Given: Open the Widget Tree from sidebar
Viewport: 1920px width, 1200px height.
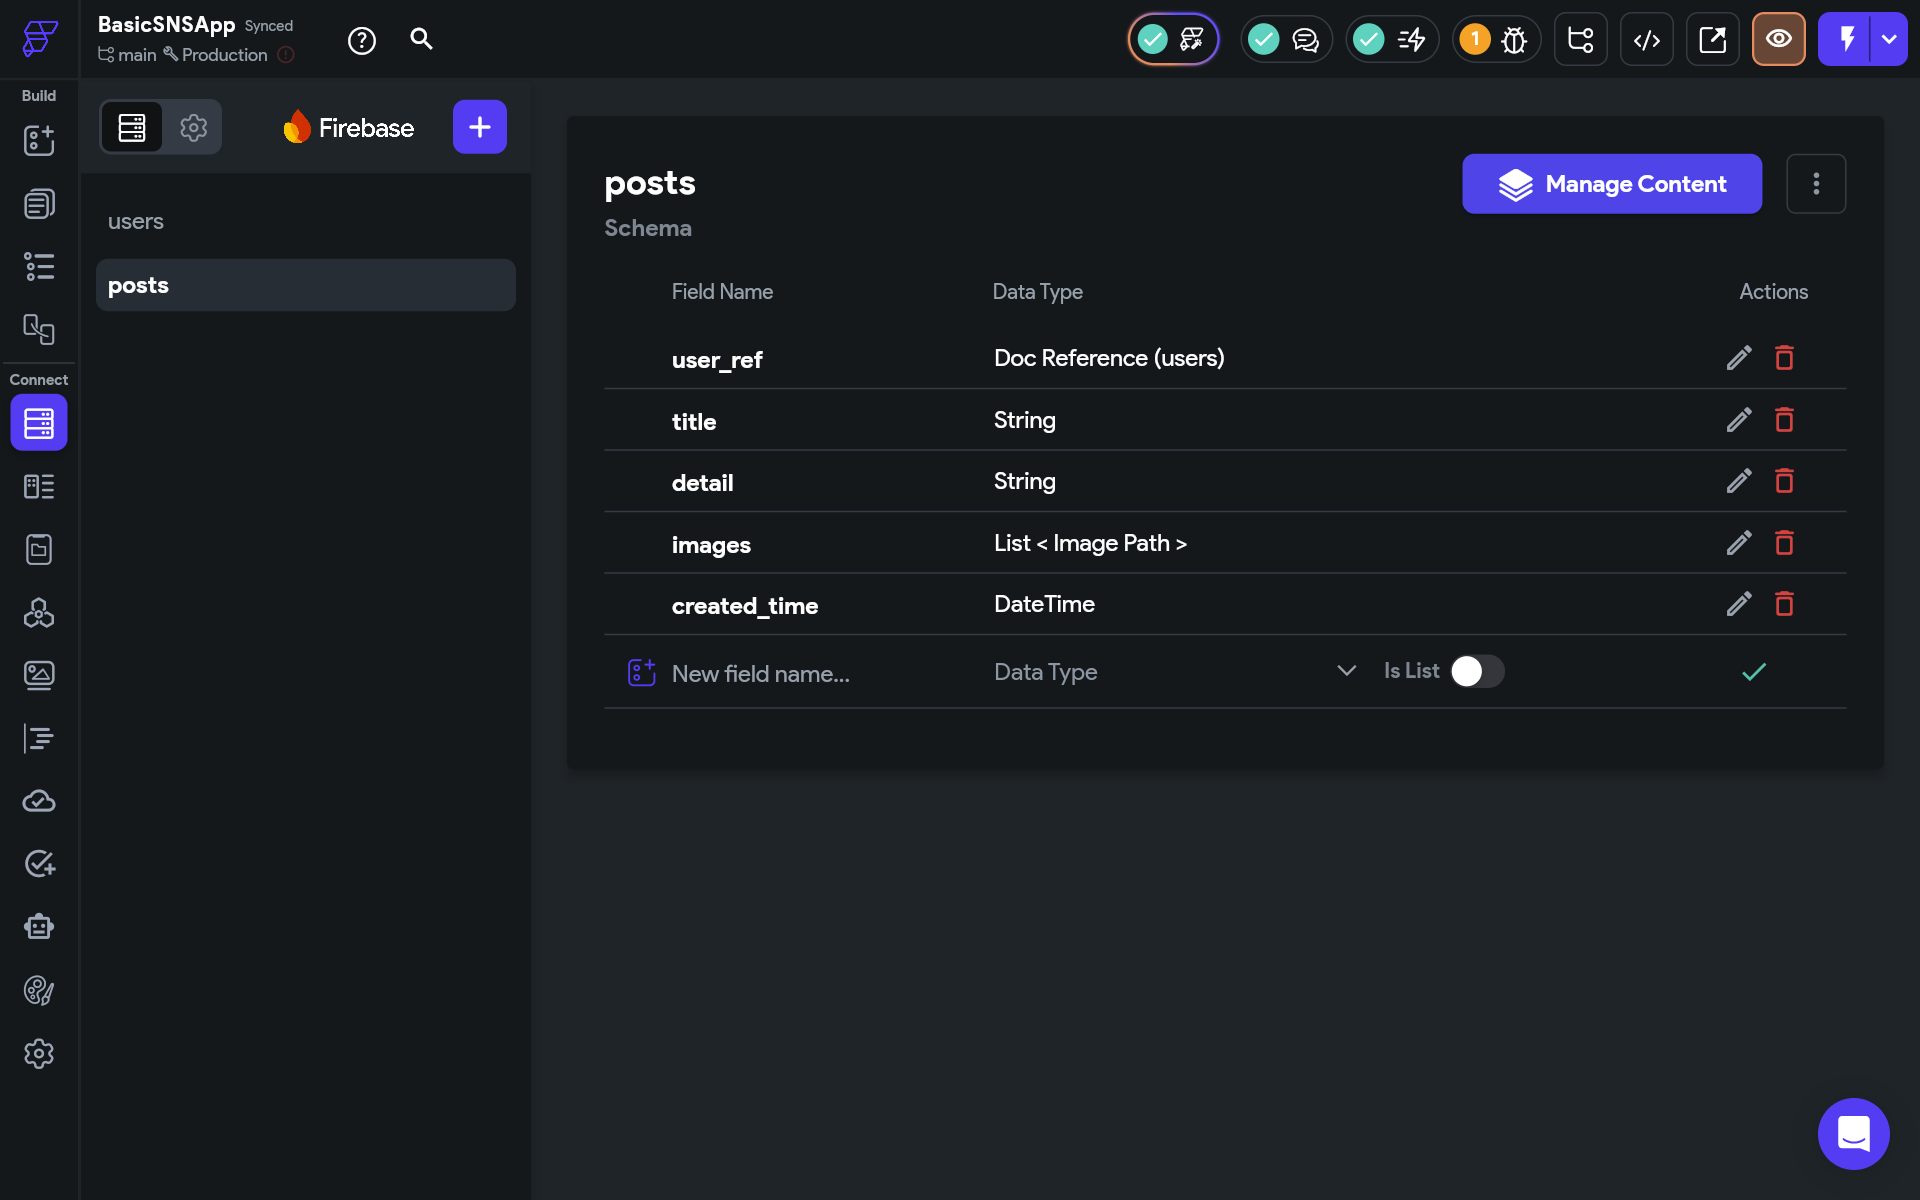Looking at the screenshot, I should point(39,266).
